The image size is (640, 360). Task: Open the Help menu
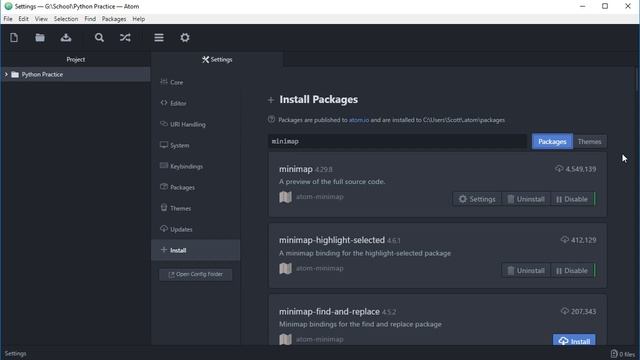(x=138, y=19)
